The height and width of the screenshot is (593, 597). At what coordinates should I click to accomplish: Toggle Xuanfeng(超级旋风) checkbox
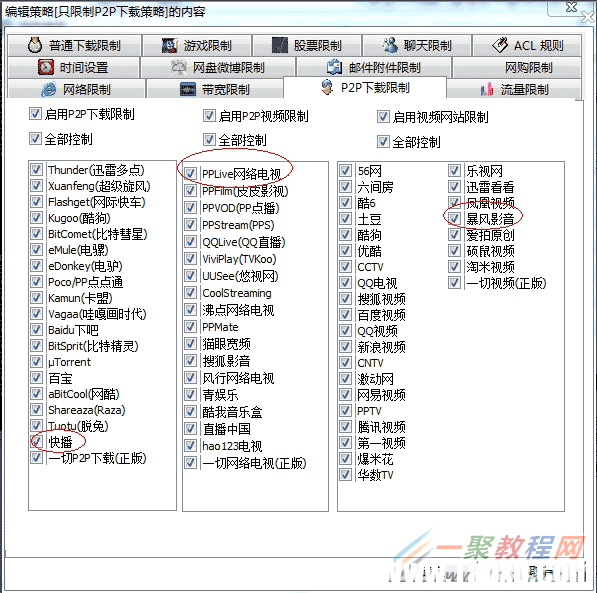[x=37, y=185]
